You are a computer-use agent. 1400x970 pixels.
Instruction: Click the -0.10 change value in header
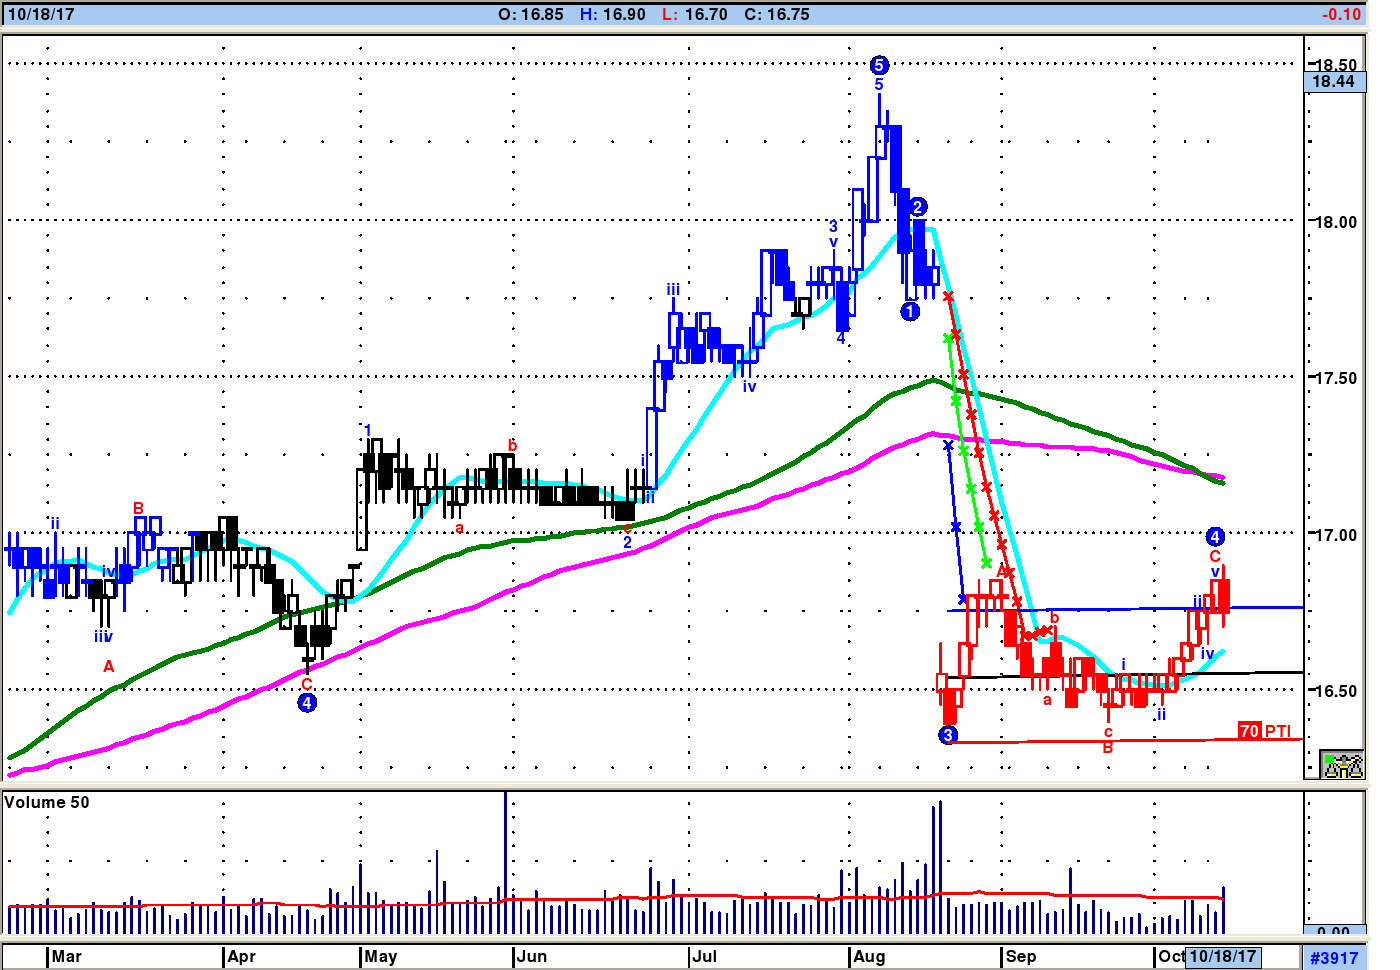point(1341,15)
